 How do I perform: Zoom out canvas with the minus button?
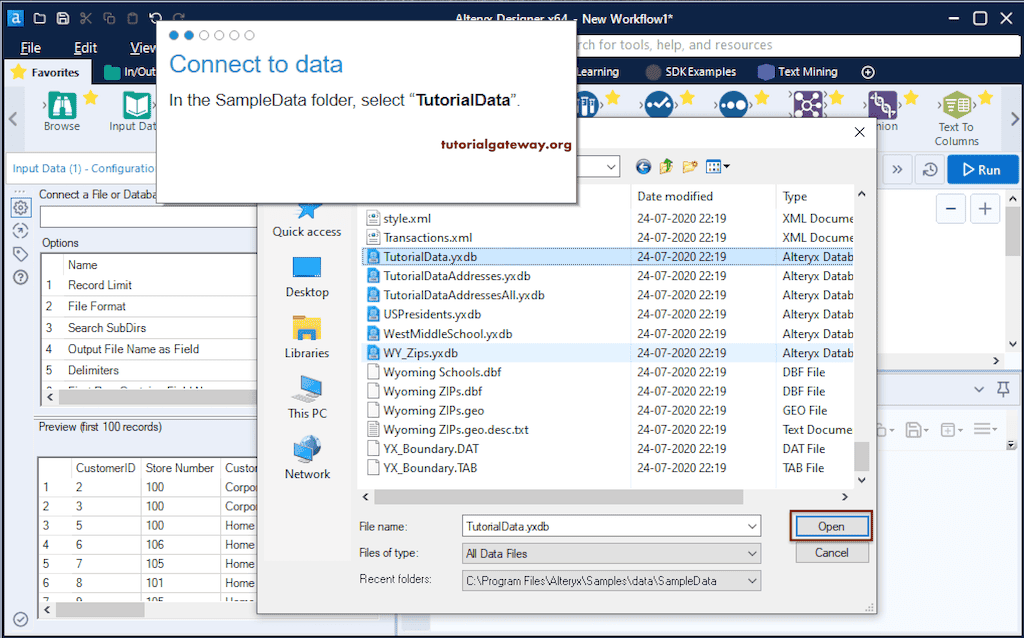coord(951,209)
